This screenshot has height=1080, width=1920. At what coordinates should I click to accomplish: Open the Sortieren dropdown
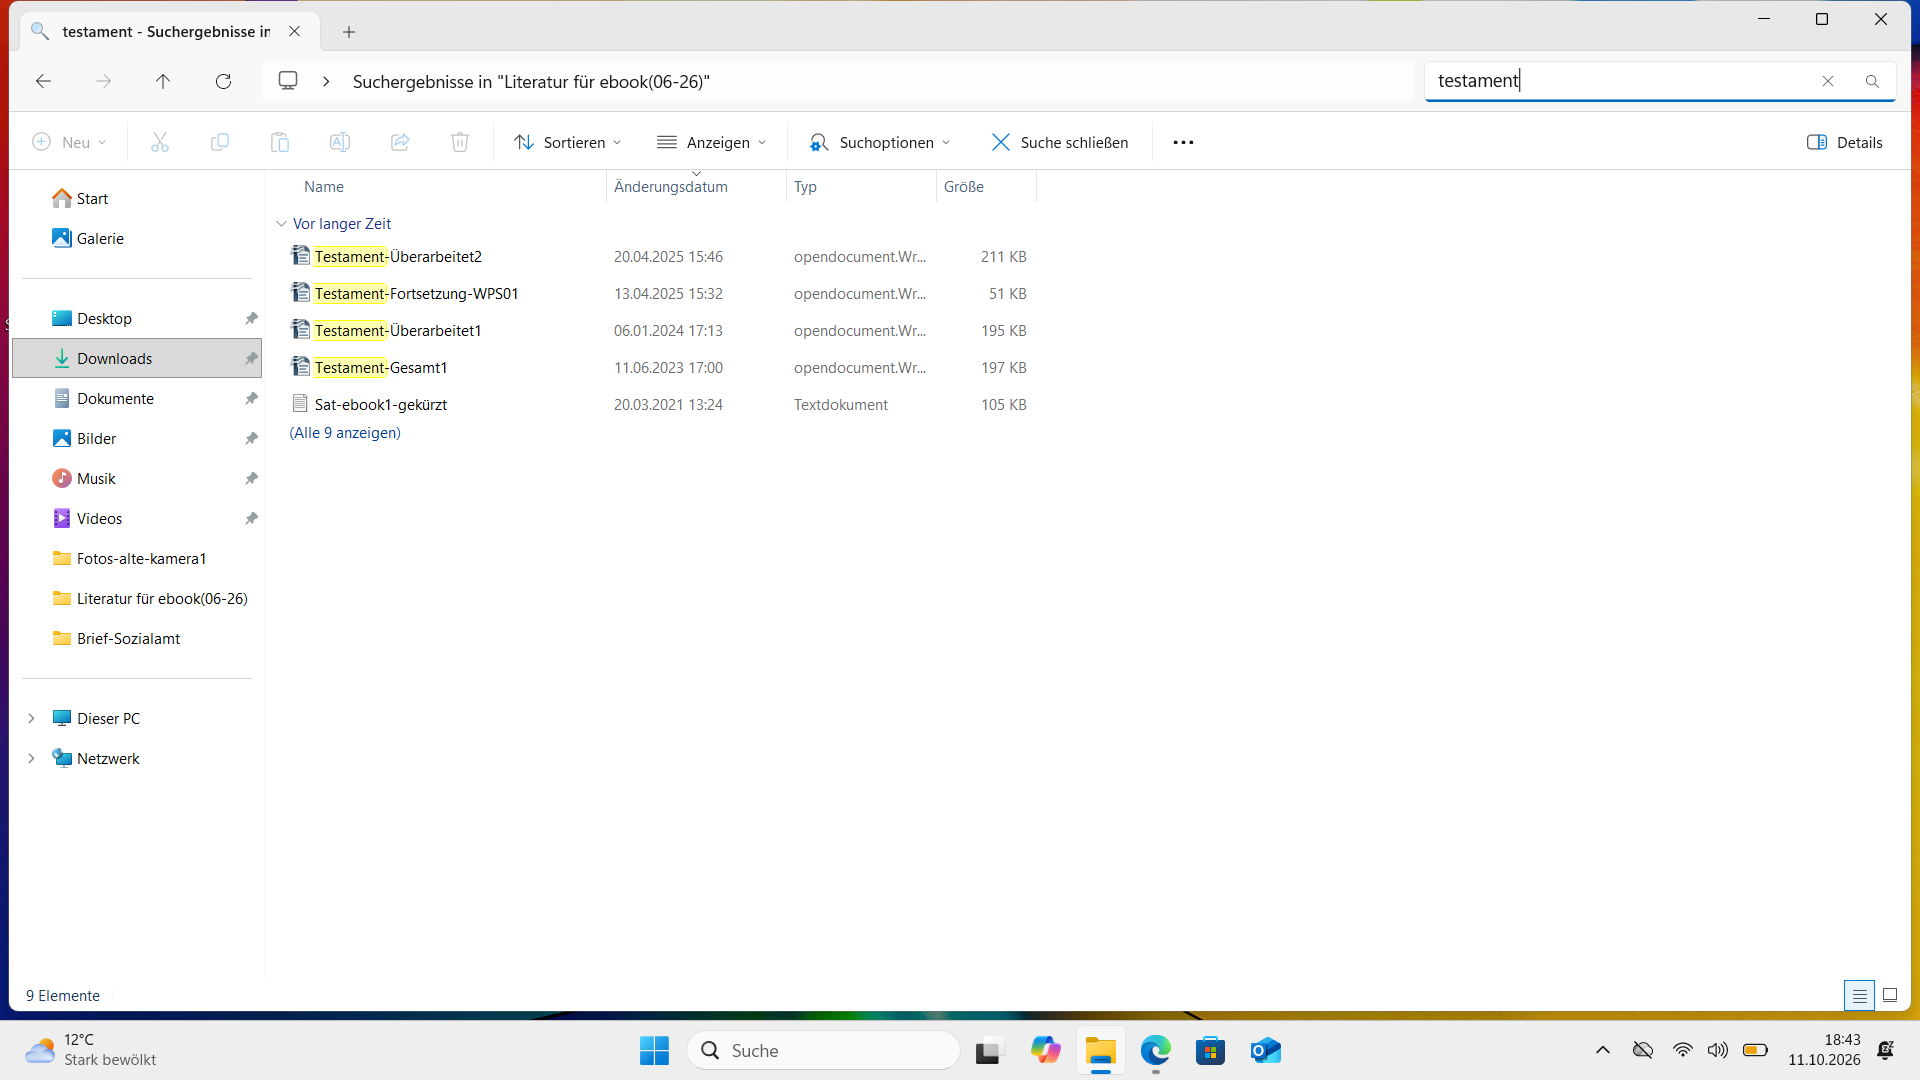[x=568, y=142]
